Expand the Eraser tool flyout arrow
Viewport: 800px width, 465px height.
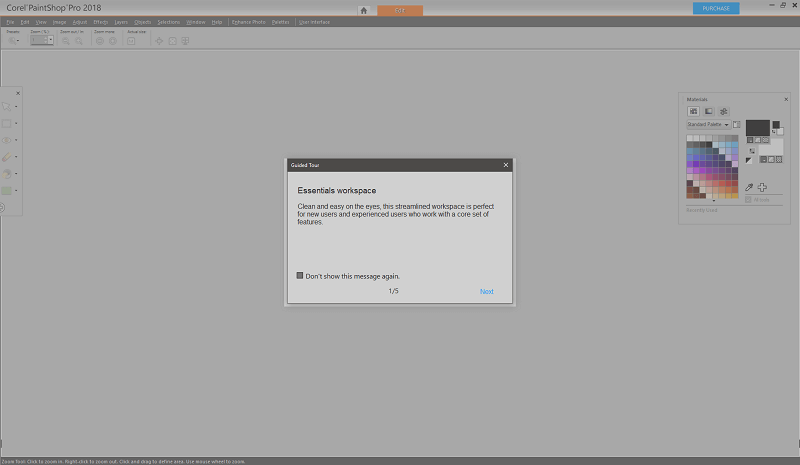tap(16, 157)
